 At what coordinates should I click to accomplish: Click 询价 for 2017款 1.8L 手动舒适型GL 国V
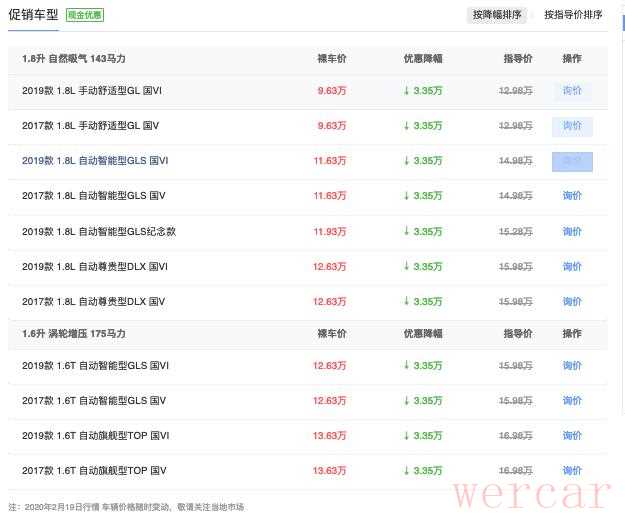(572, 126)
